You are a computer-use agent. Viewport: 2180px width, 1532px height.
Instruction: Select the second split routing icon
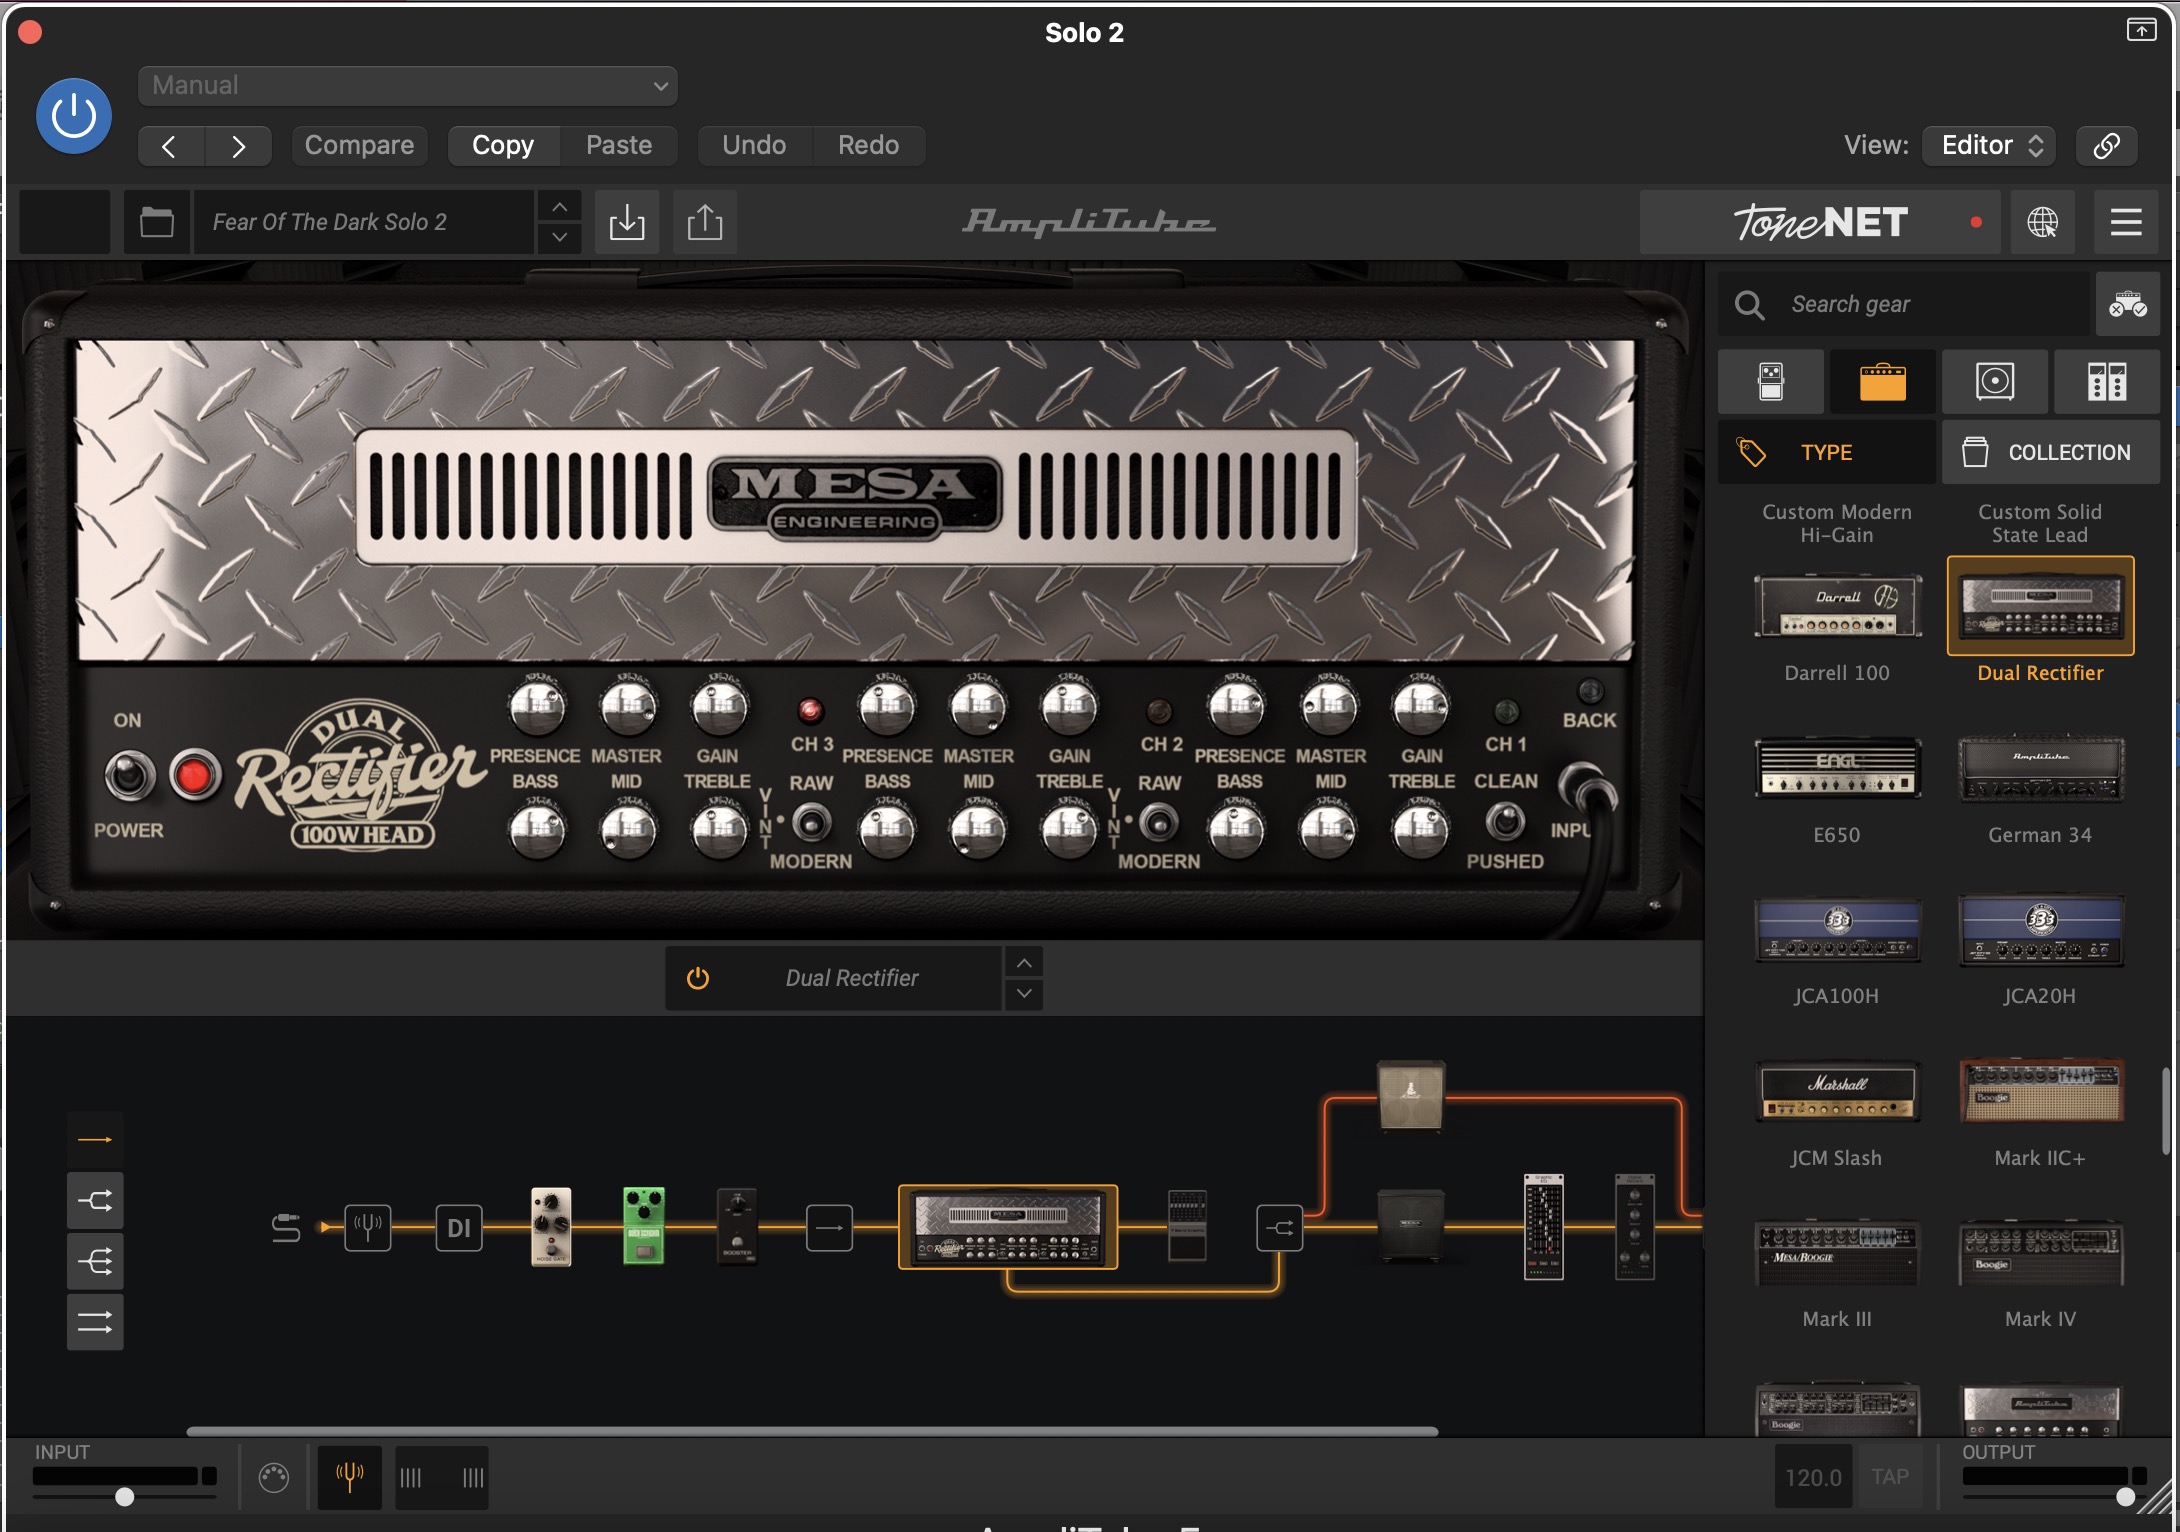[x=95, y=1200]
